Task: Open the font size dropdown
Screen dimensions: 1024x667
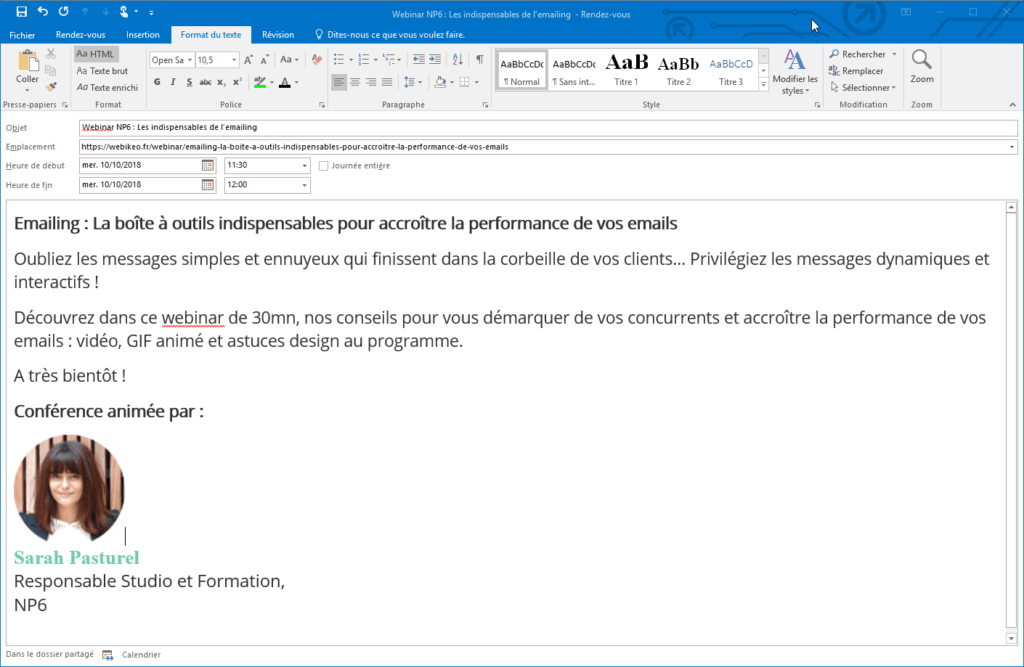Action: (234, 60)
